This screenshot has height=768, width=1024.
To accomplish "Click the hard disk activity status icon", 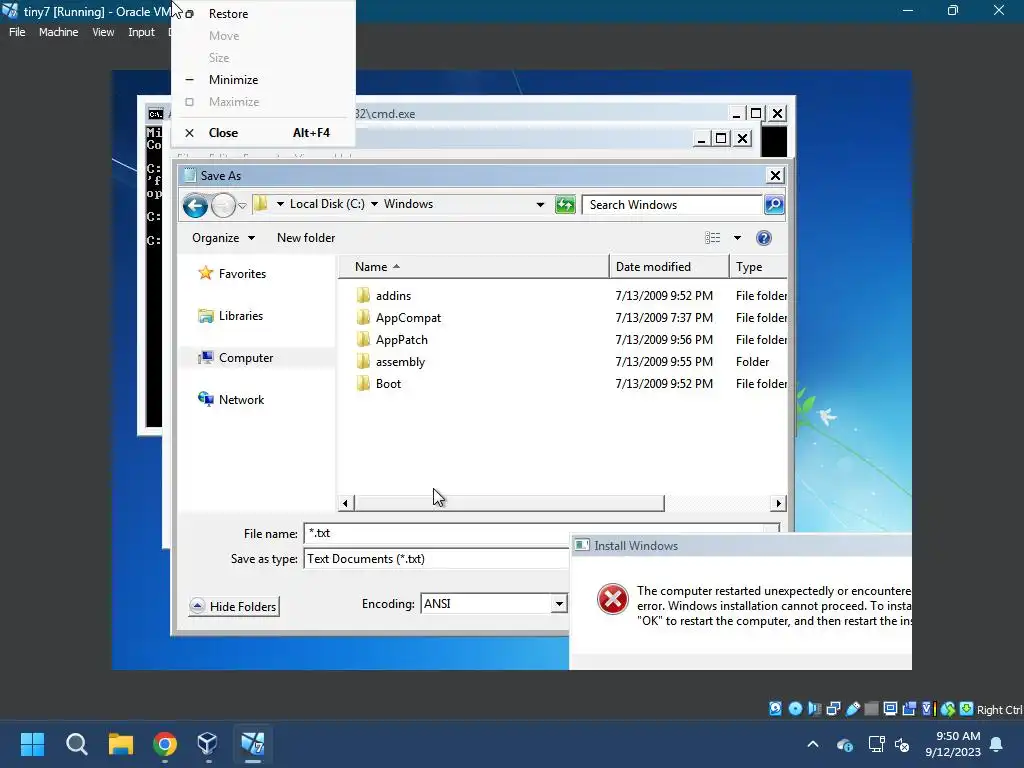I will click(x=775, y=709).
